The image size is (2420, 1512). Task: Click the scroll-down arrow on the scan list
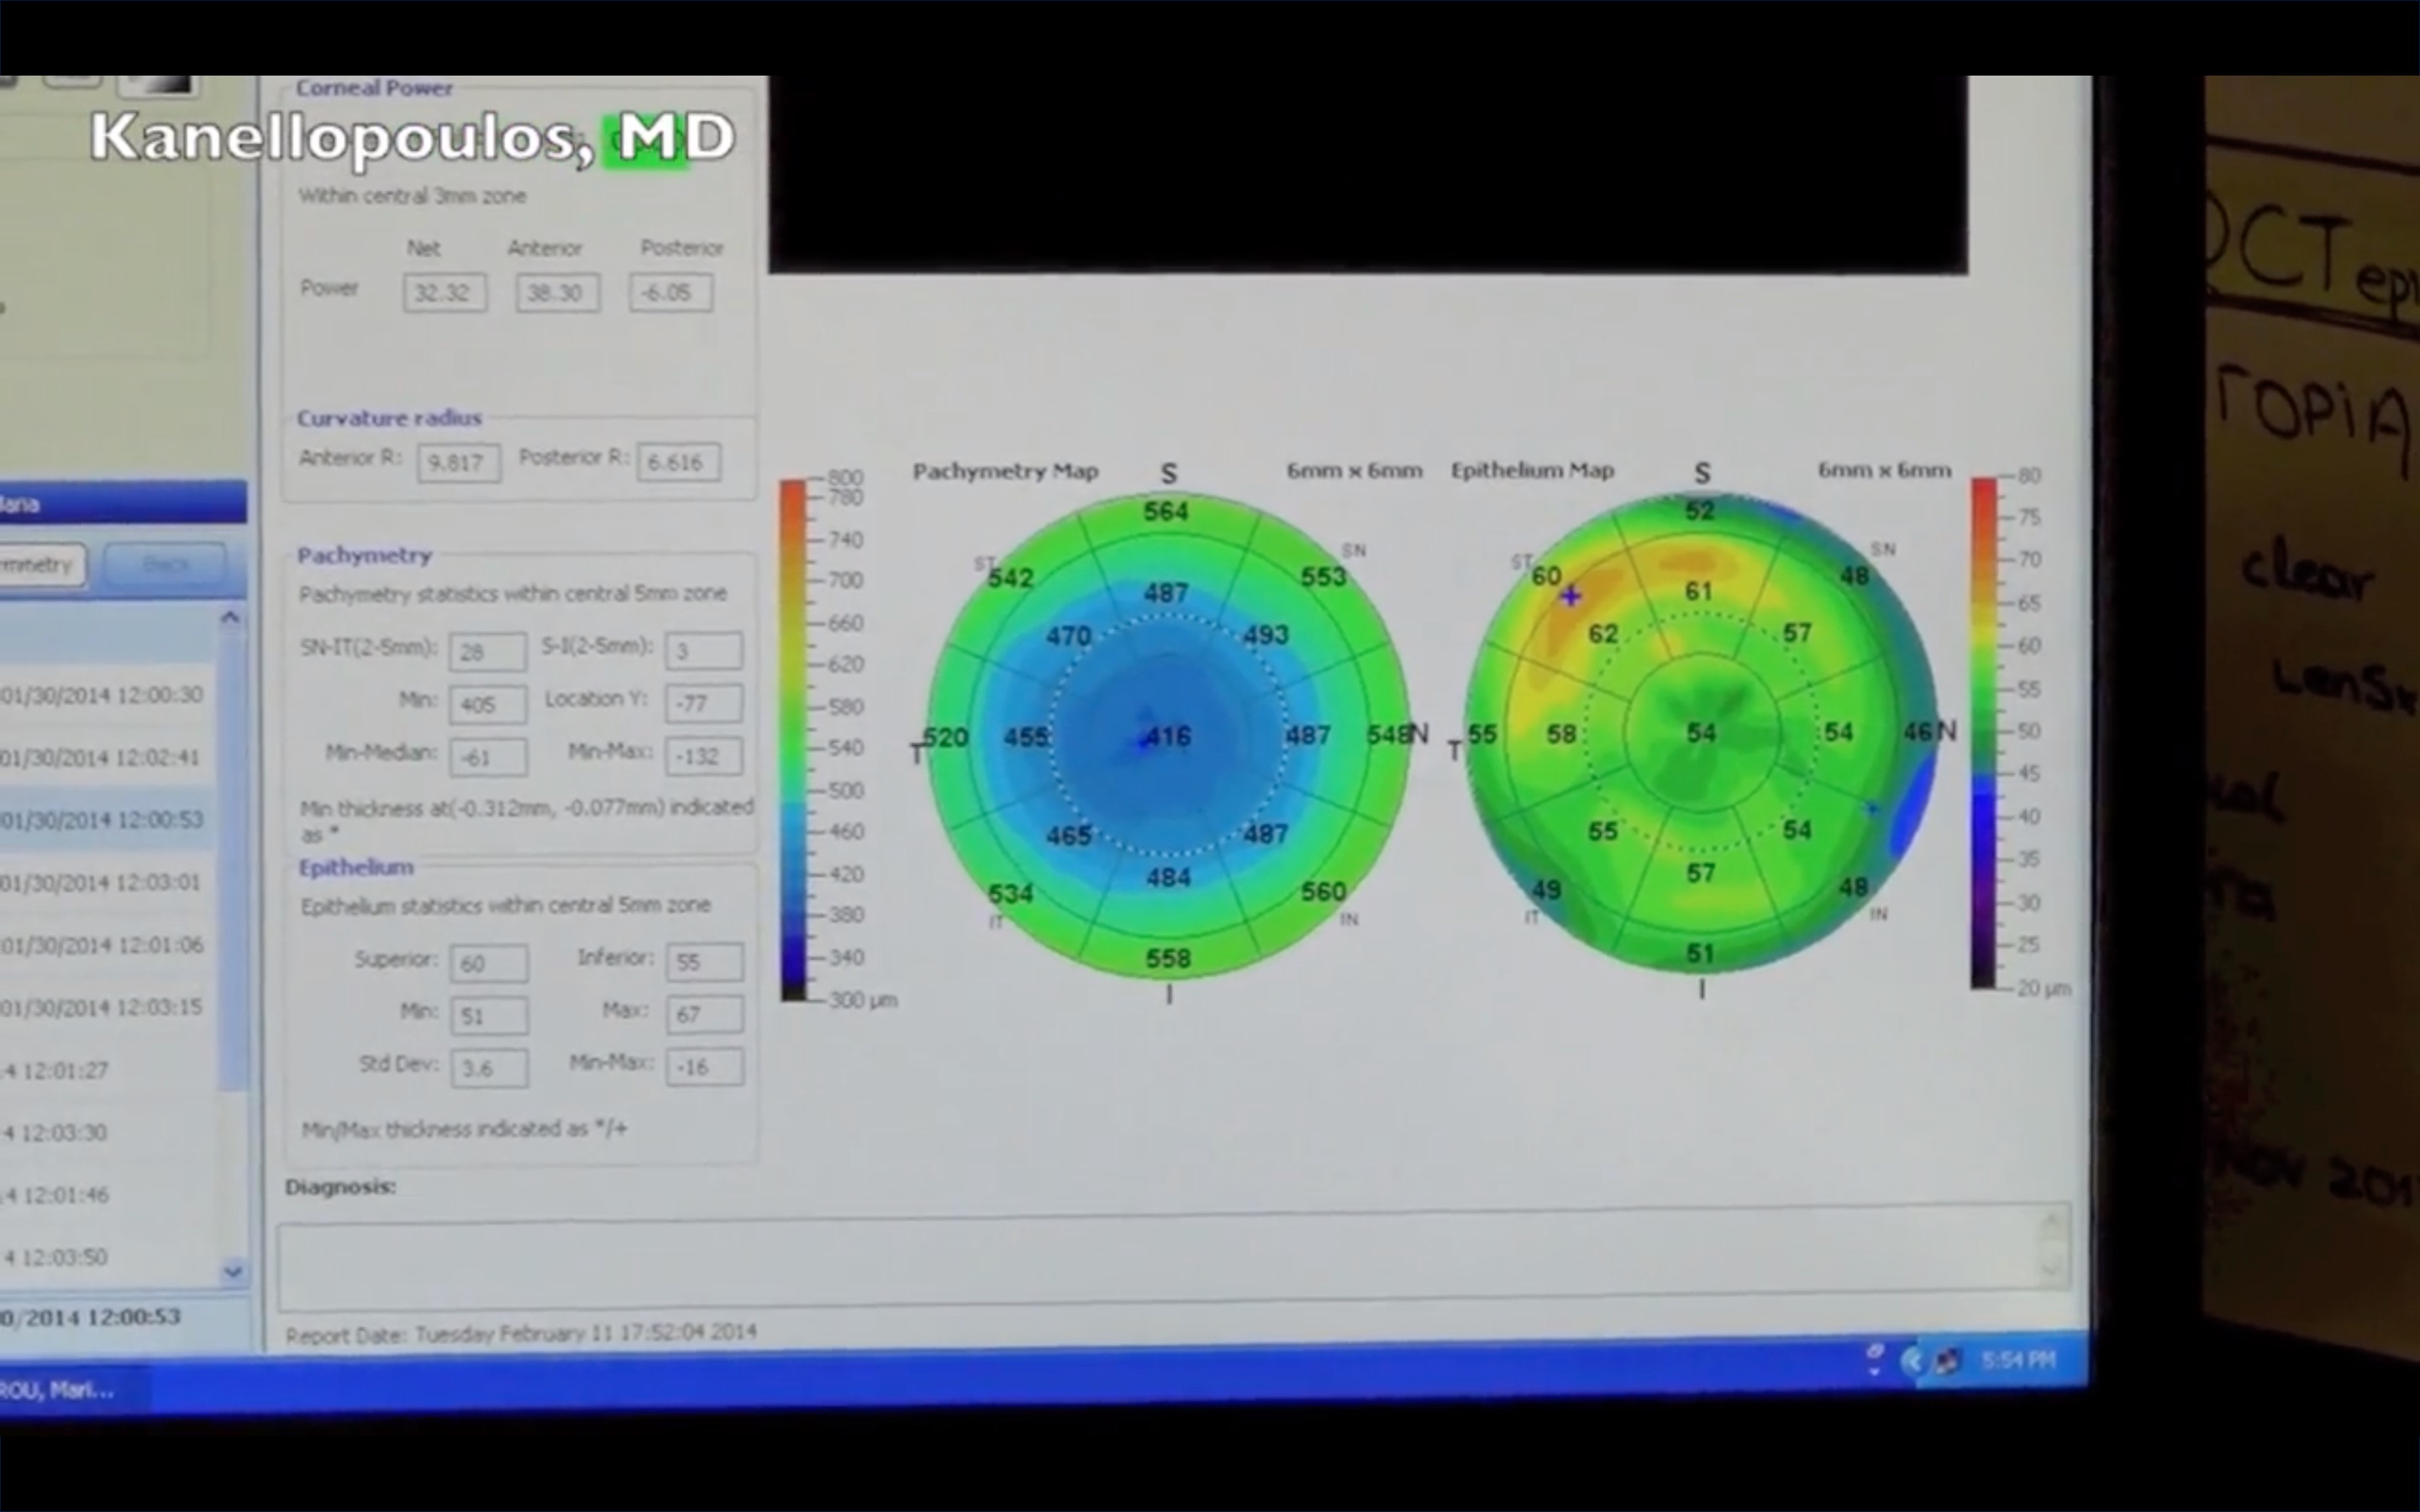click(x=231, y=1272)
